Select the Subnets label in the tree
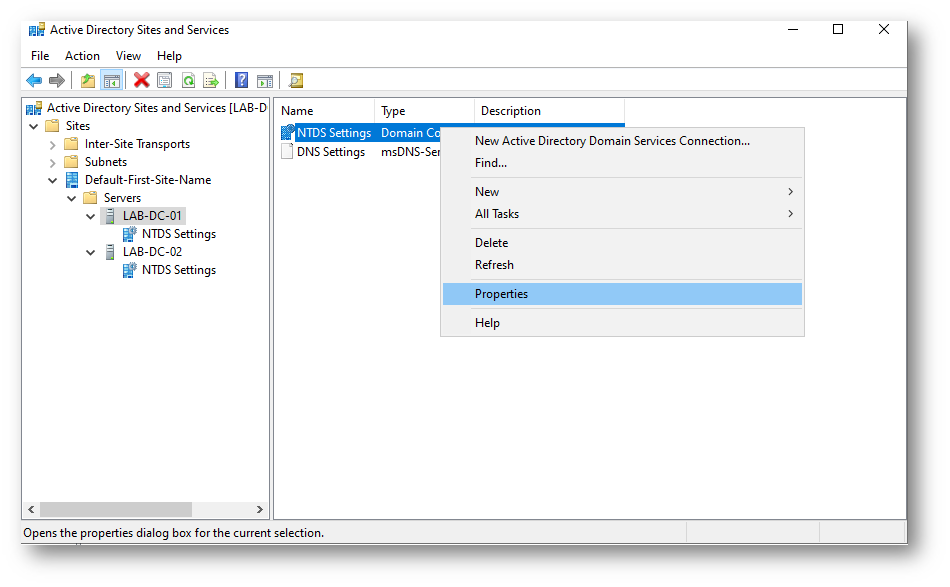950x587 pixels. pyautogui.click(x=106, y=162)
